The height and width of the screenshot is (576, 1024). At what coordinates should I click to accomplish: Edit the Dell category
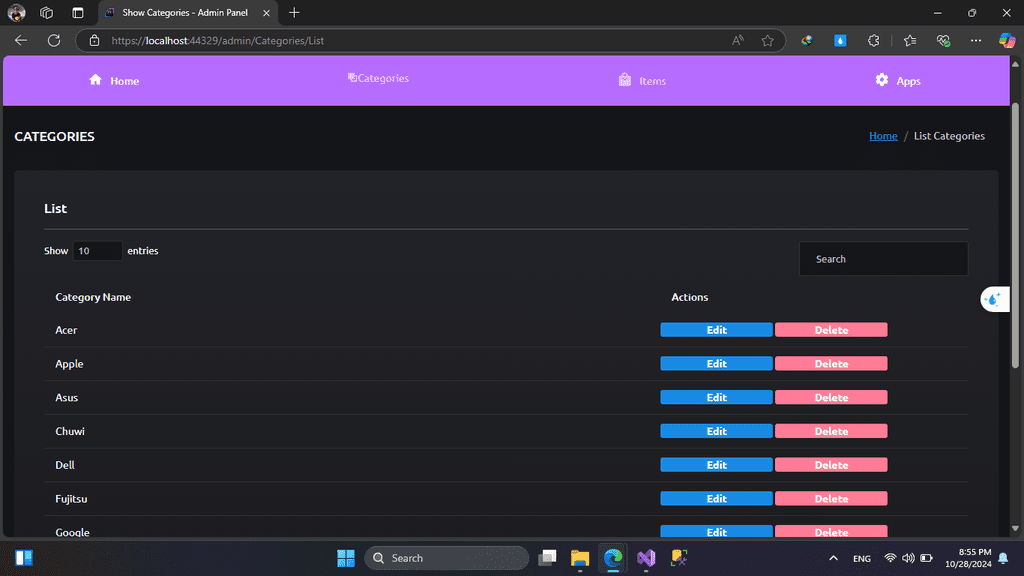pyautogui.click(x=716, y=465)
